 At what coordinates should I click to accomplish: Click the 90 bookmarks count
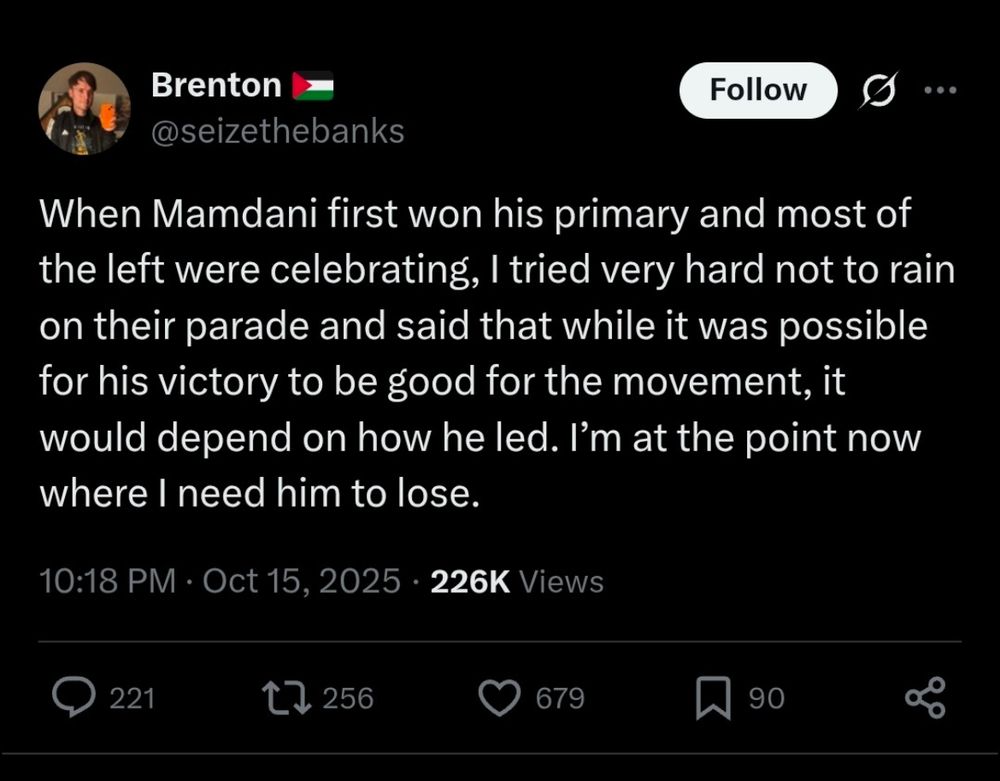pyautogui.click(x=767, y=698)
